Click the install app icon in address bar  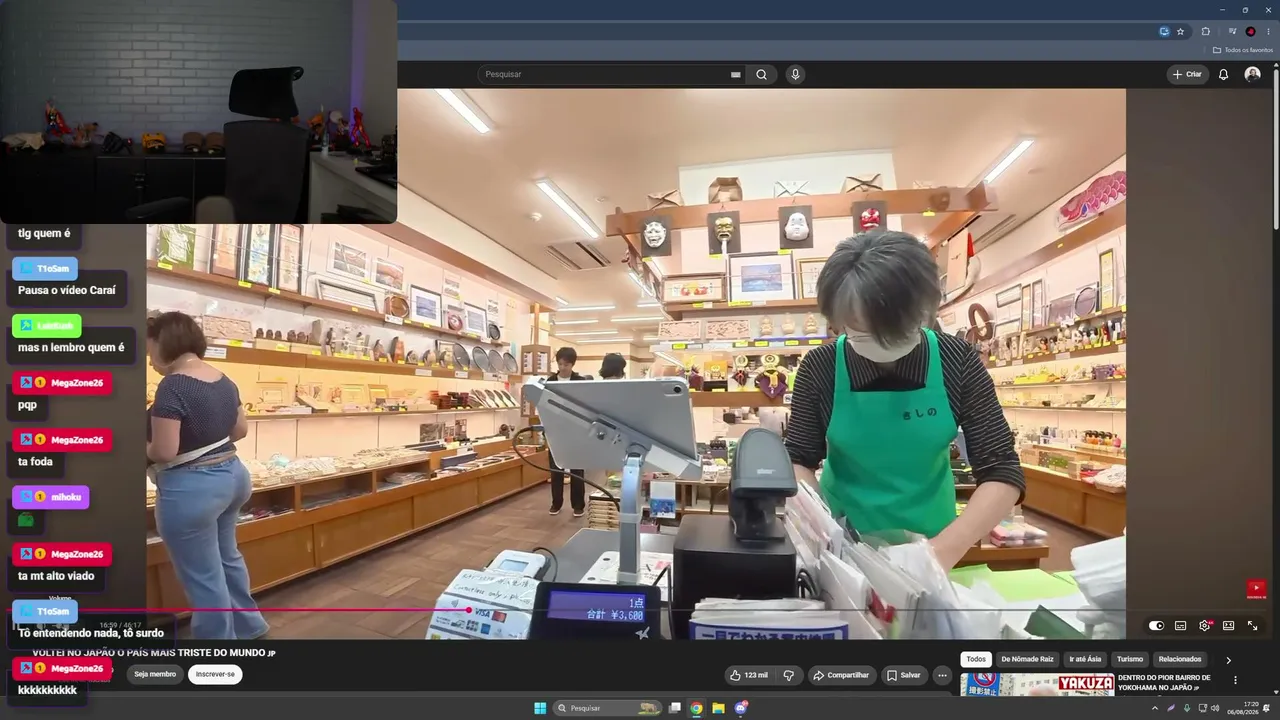(1164, 31)
